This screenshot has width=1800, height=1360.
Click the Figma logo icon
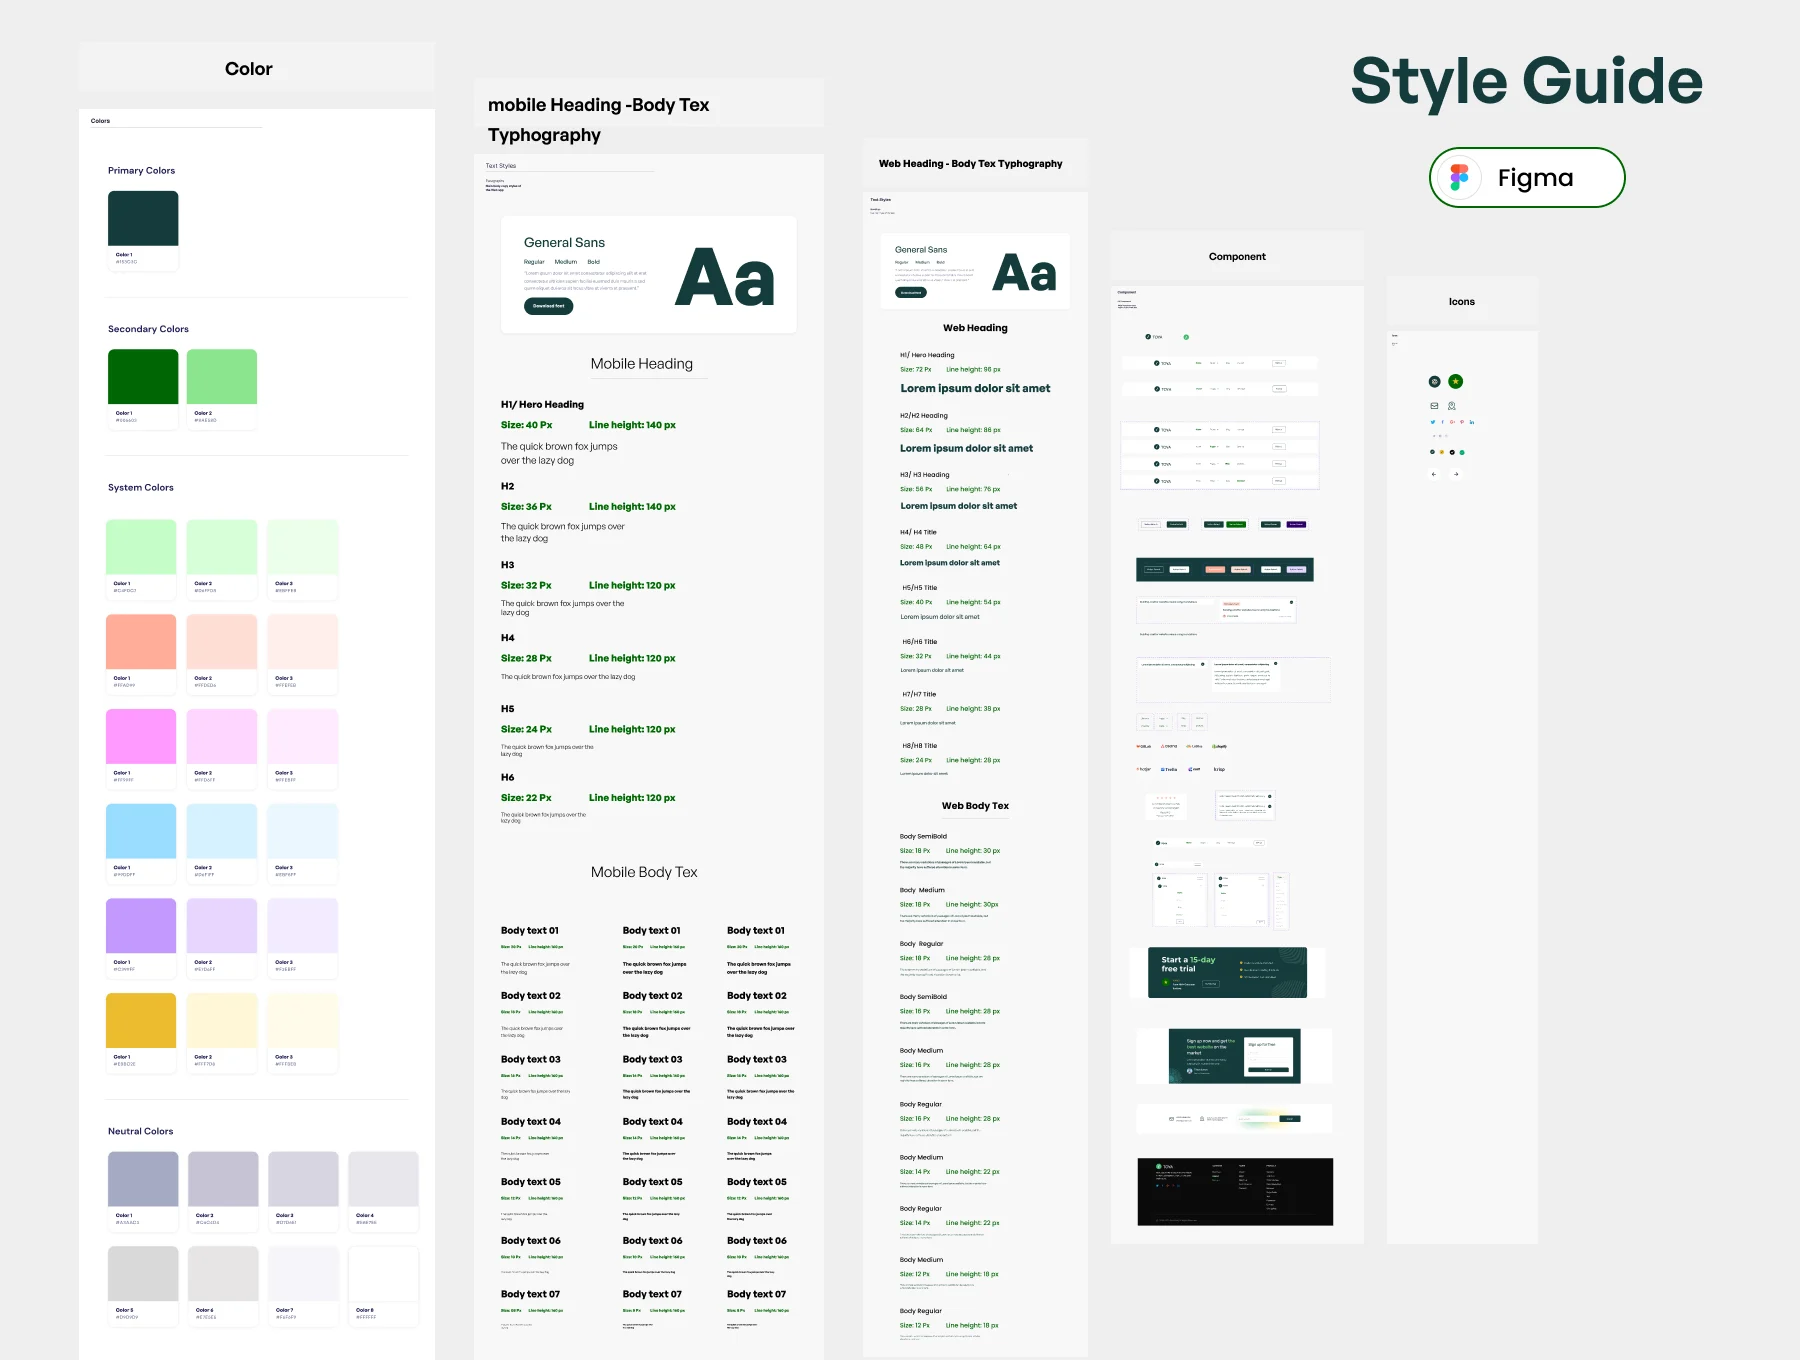(x=1459, y=178)
